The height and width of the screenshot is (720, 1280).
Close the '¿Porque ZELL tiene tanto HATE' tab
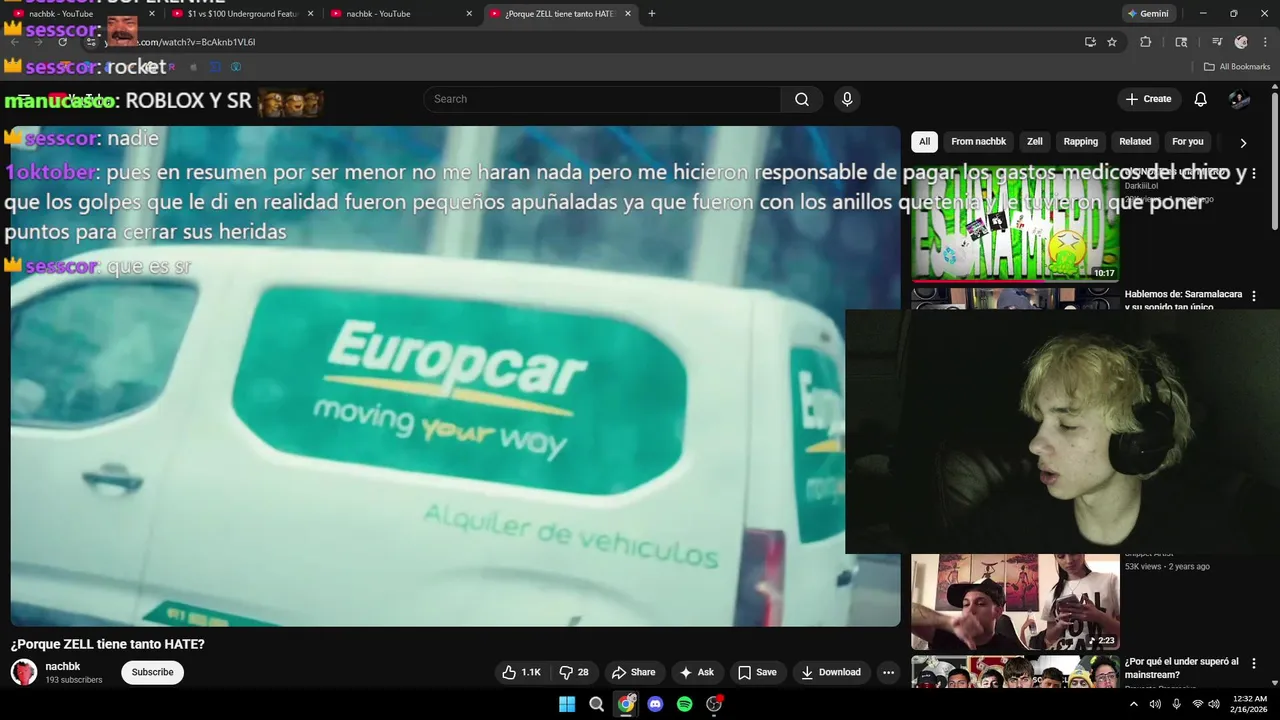pos(628,14)
